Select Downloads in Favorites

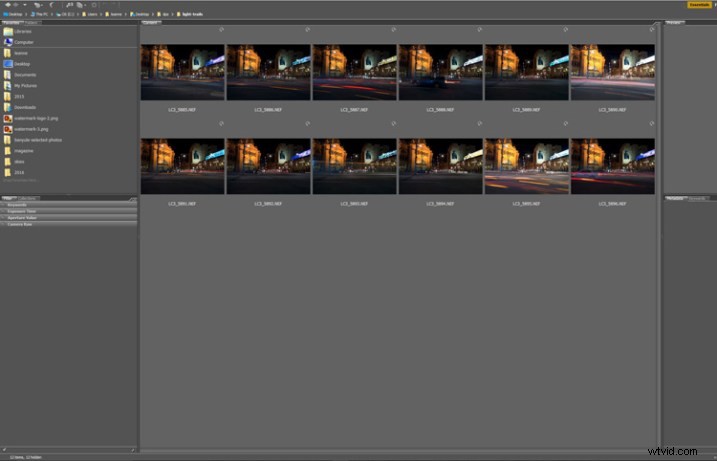[x=19, y=107]
